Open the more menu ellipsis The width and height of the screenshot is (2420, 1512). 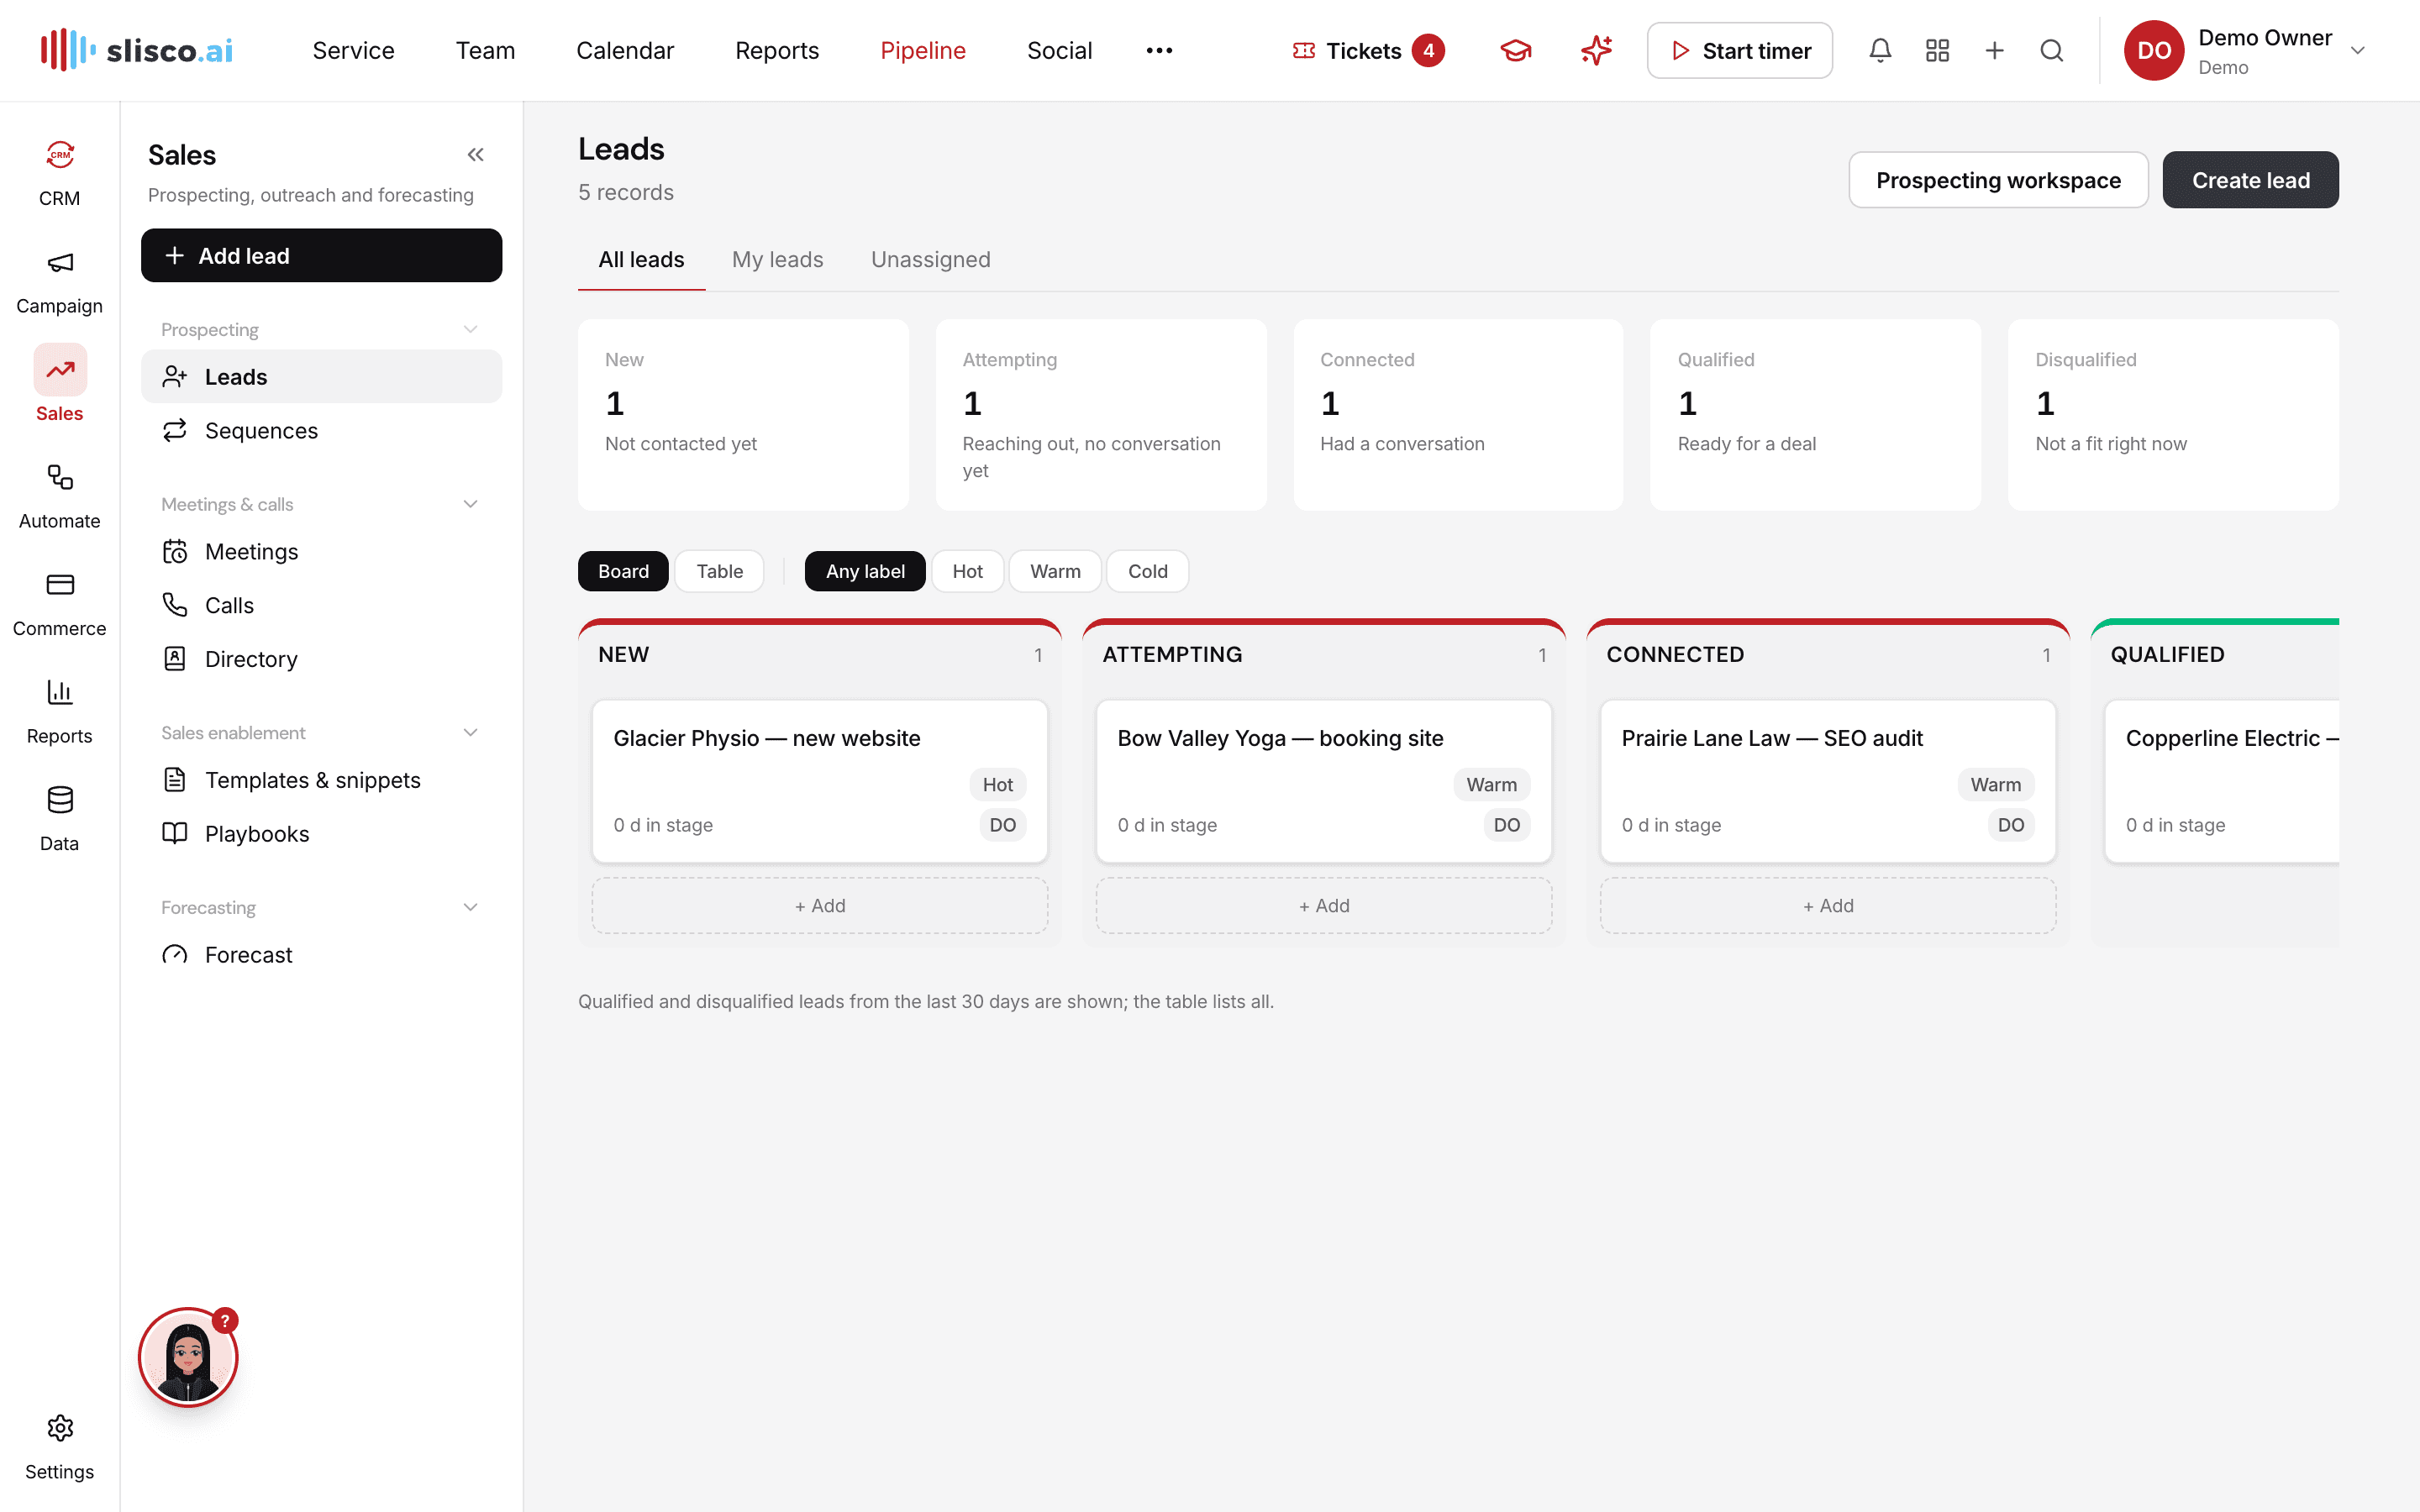click(x=1159, y=50)
